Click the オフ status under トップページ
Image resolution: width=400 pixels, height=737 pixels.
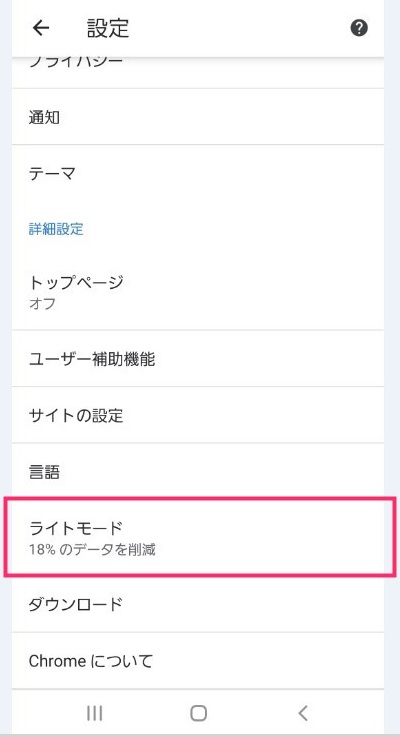(x=42, y=303)
